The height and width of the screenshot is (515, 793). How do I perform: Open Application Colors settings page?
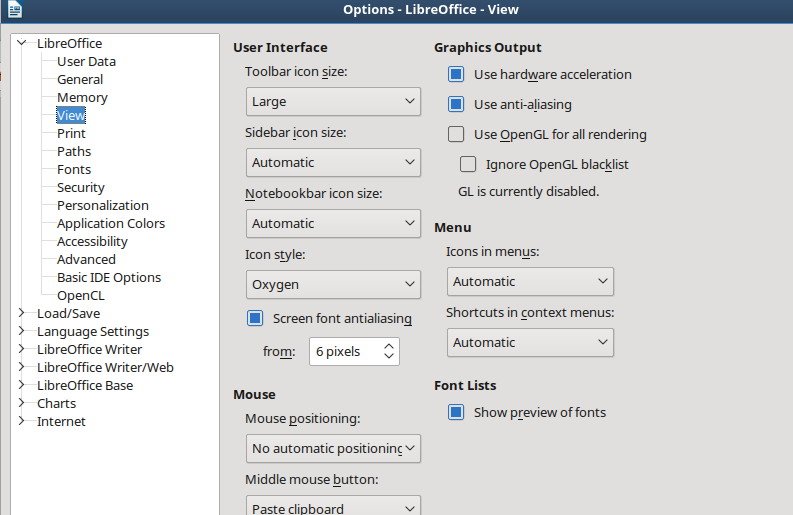pyautogui.click(x=110, y=223)
